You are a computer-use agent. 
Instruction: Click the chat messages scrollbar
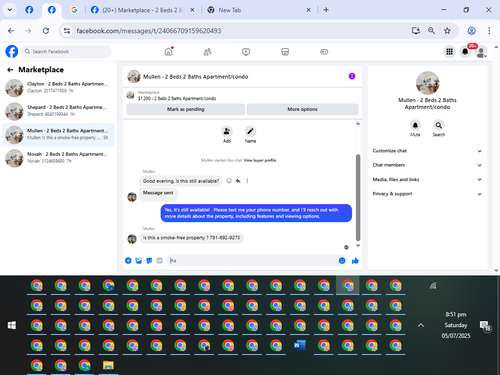tap(358, 197)
